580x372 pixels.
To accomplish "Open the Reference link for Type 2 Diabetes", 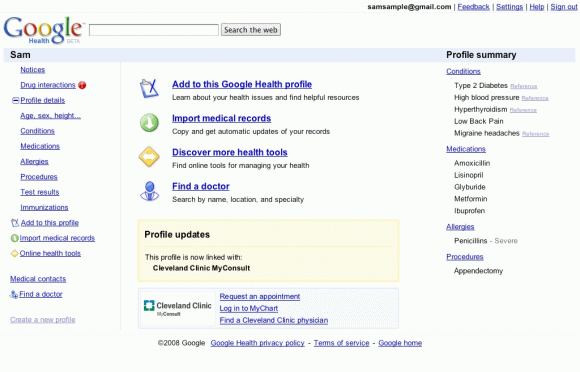I will point(523,86).
